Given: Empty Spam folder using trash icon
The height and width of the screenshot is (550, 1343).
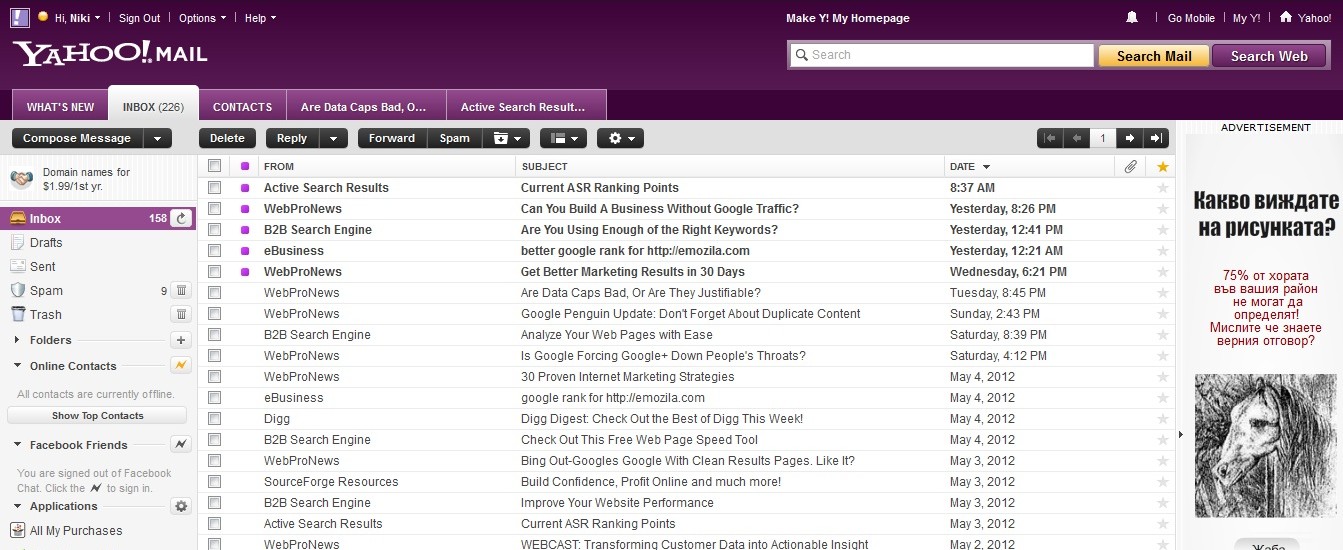Looking at the screenshot, I should point(181,291).
